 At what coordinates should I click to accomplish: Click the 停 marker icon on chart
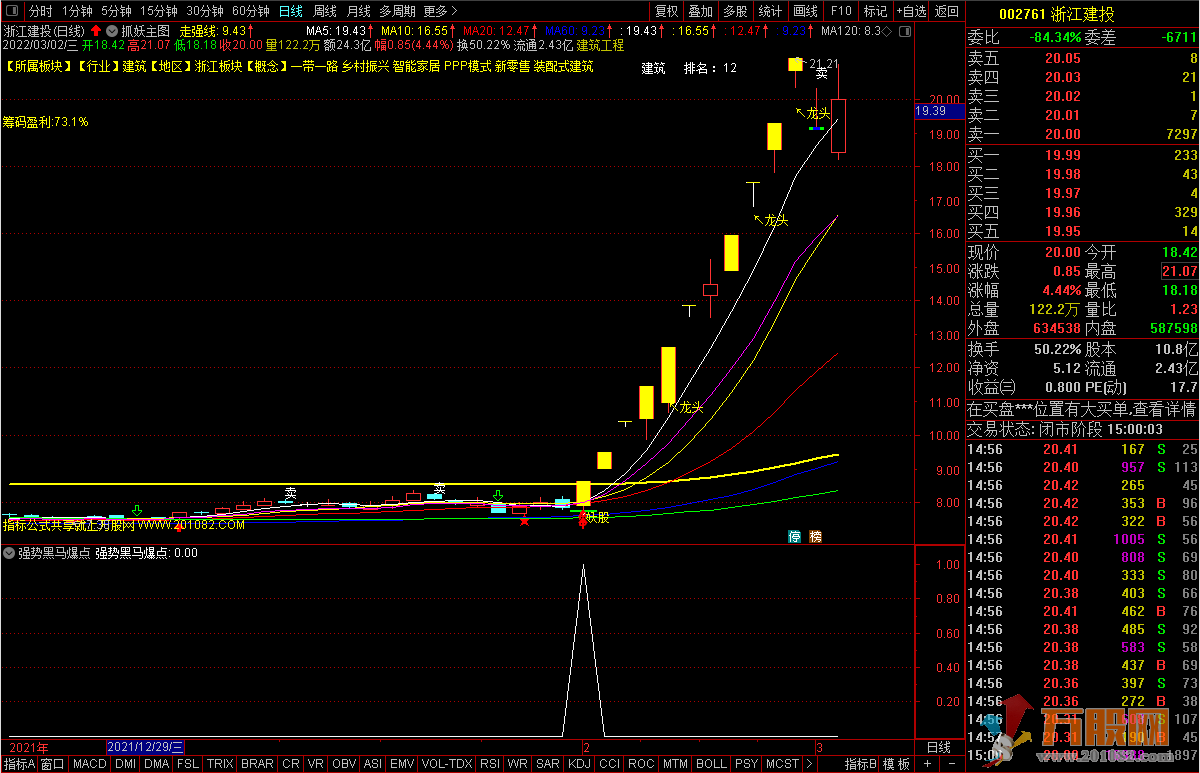click(794, 537)
